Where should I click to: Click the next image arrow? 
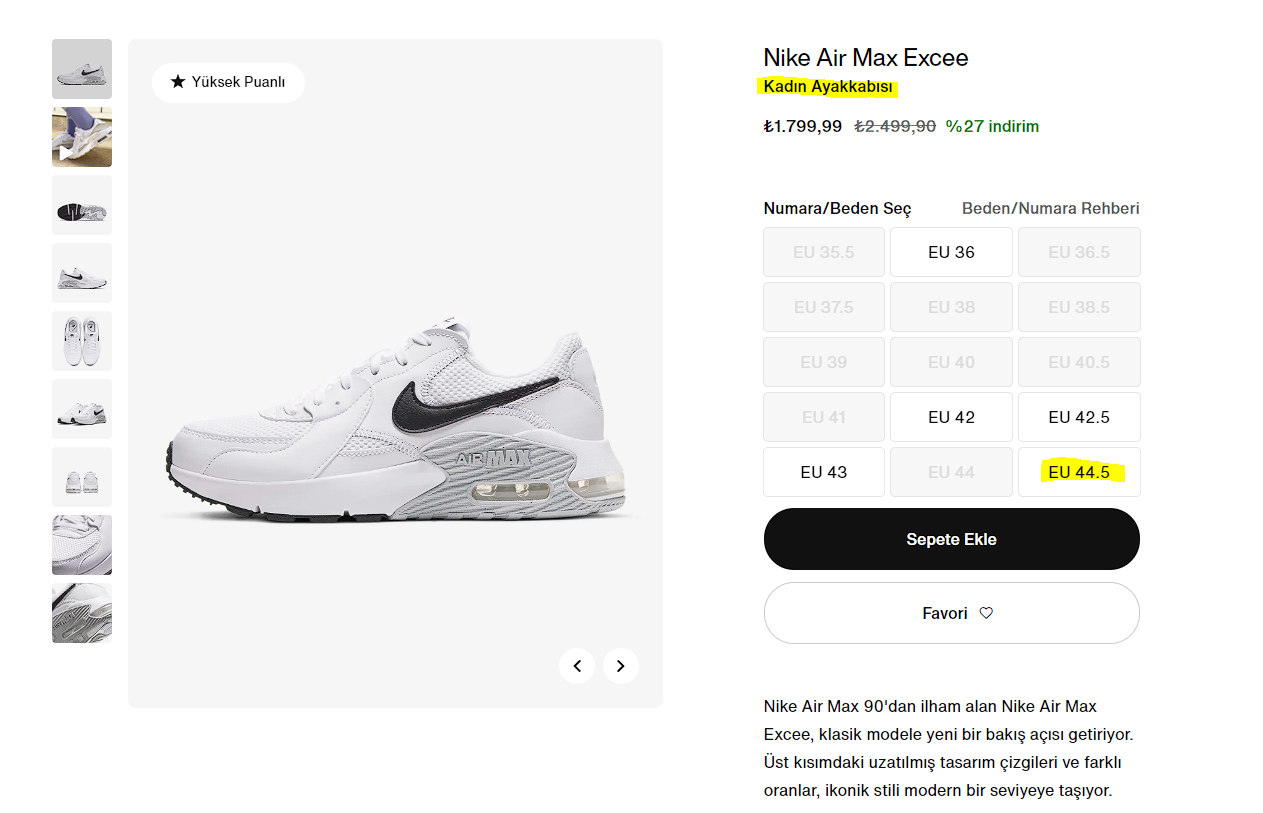click(x=620, y=666)
